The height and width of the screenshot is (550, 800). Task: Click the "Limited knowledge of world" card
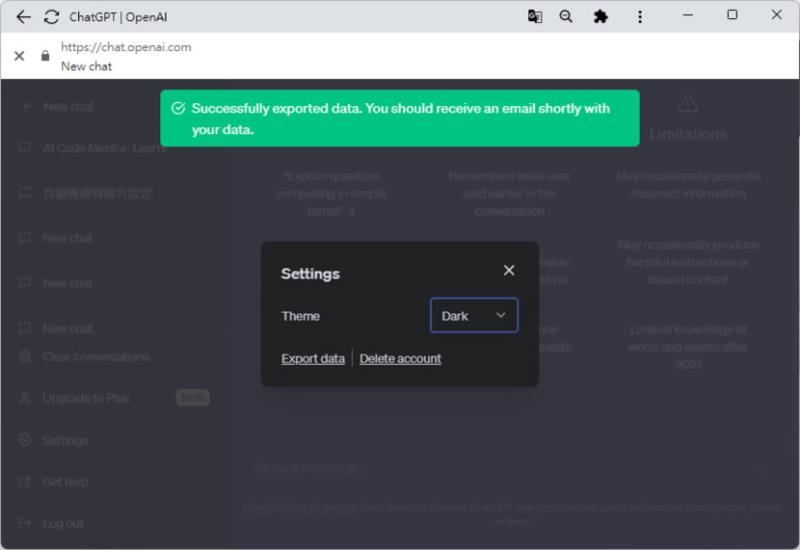coord(688,346)
